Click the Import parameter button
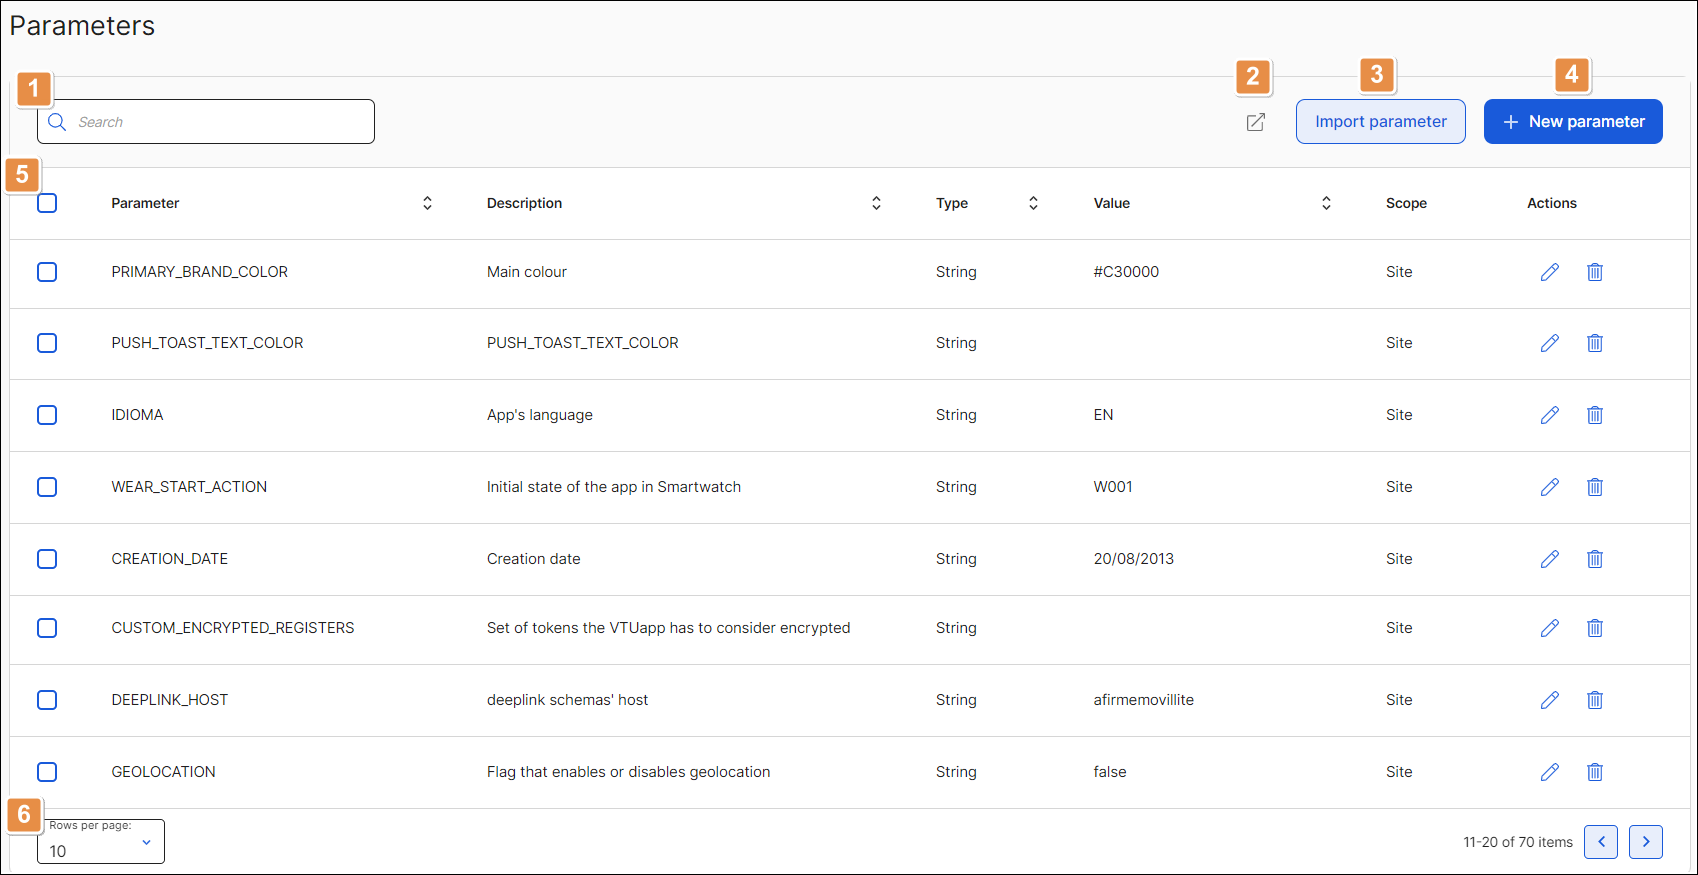 pos(1380,121)
